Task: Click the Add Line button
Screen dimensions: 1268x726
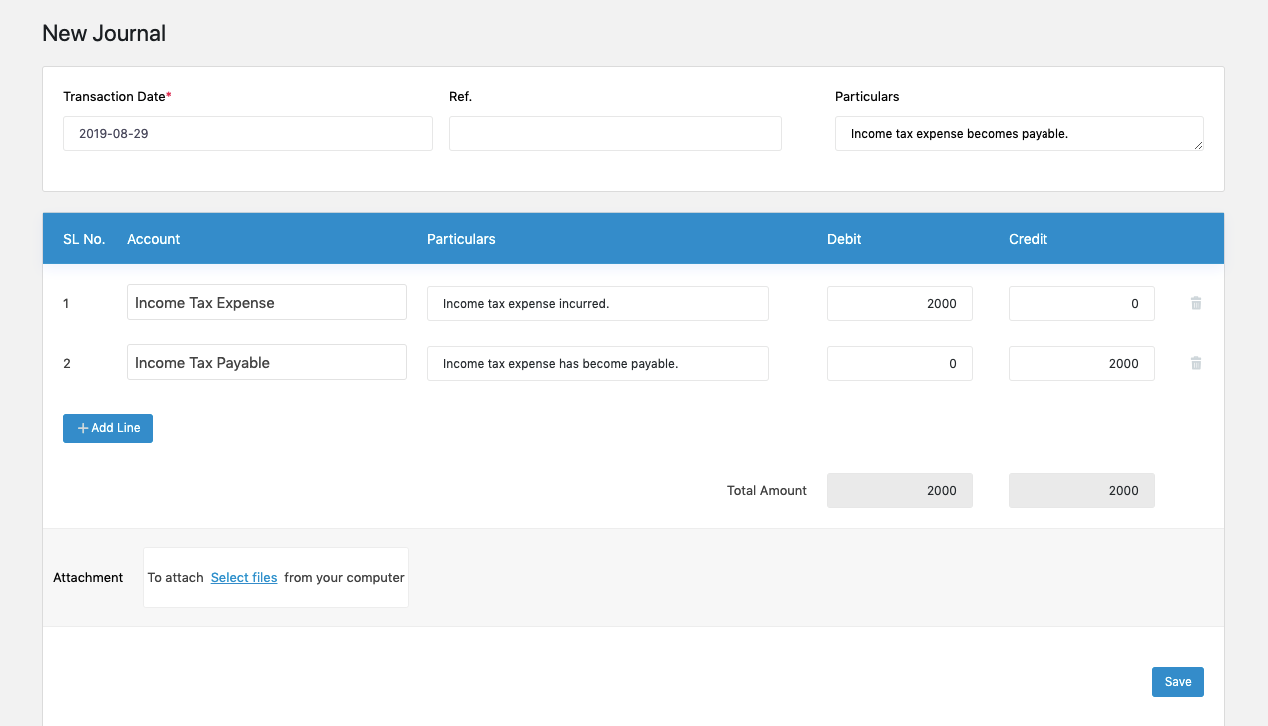Action: tap(108, 428)
